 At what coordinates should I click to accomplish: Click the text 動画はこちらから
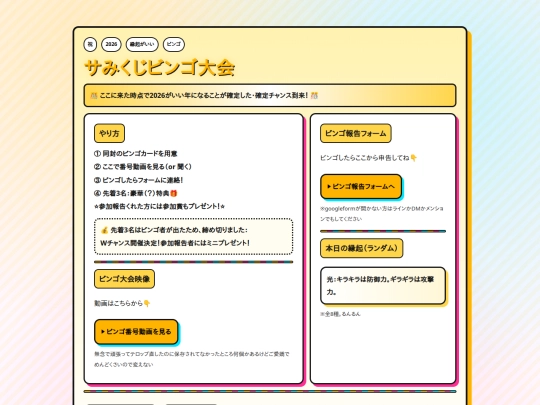coord(118,303)
